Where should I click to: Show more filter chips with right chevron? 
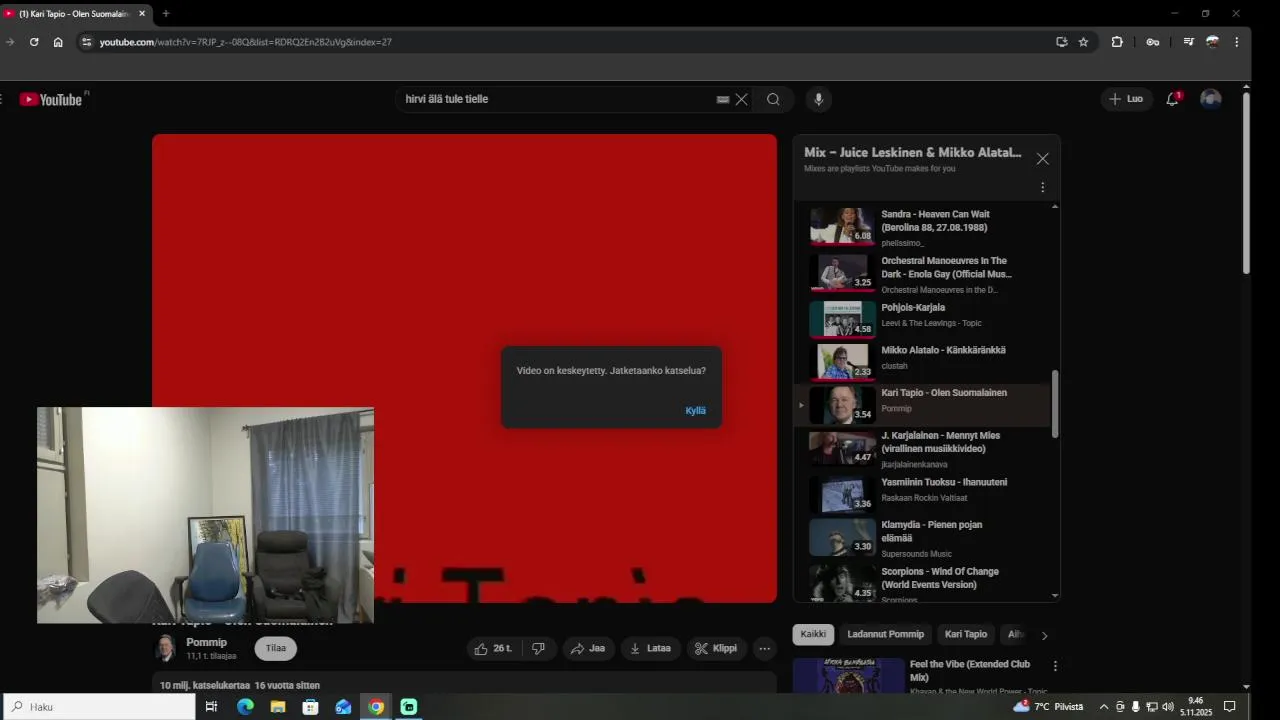click(x=1044, y=635)
